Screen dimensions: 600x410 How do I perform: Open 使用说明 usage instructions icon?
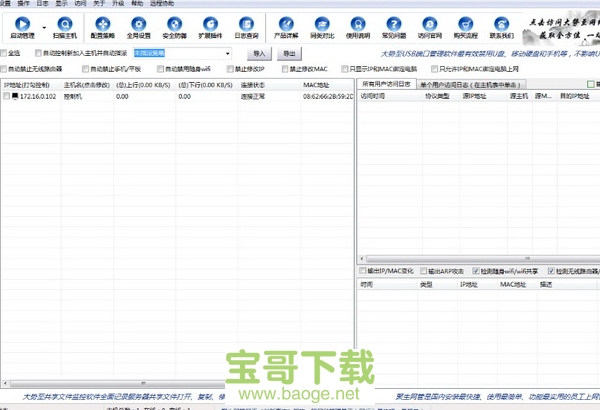click(358, 24)
